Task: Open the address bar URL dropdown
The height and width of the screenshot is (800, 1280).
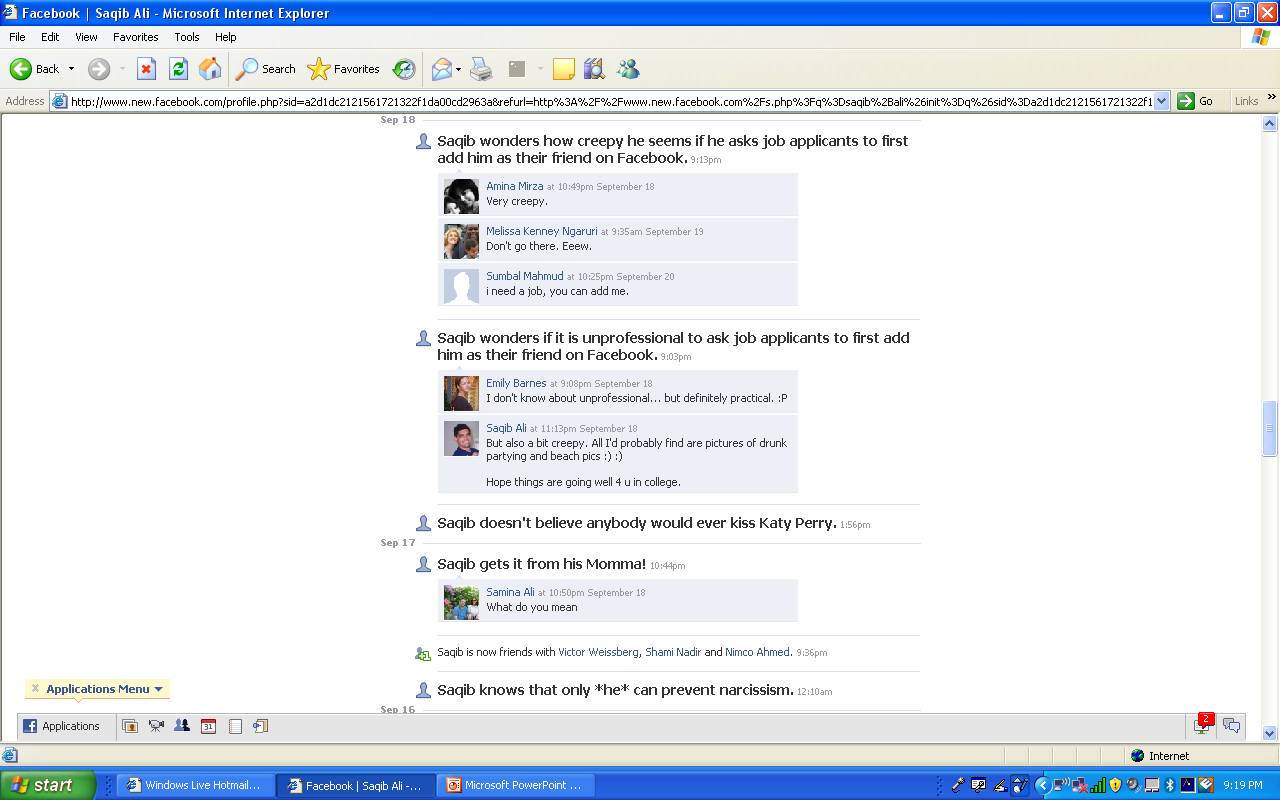Action: click(1161, 101)
